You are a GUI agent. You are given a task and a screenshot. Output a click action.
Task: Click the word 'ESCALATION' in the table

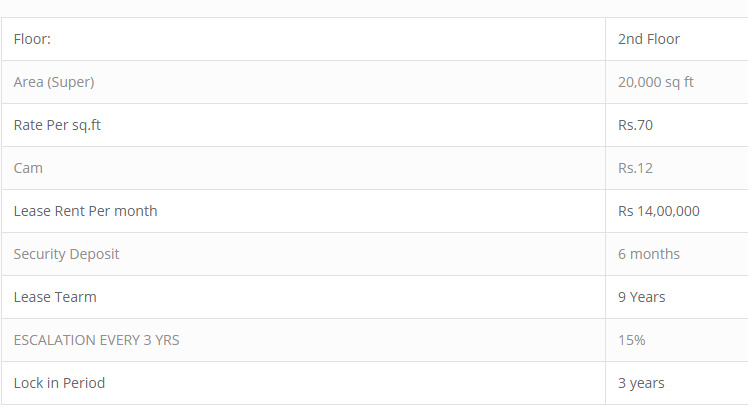coord(55,340)
